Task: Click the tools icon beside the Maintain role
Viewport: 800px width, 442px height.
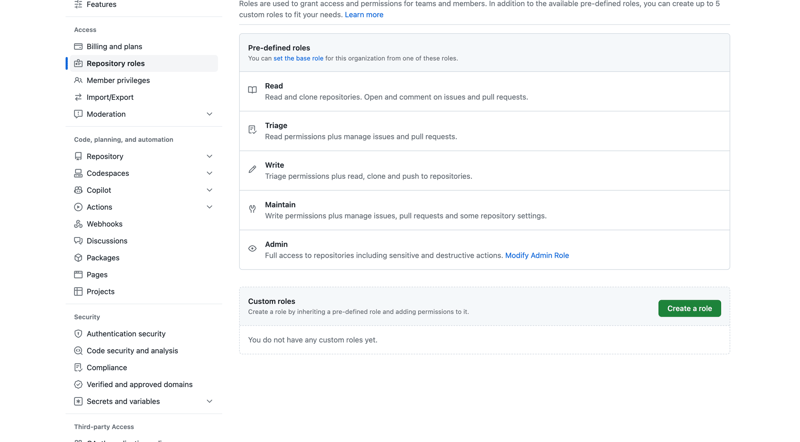Action: coord(252,209)
